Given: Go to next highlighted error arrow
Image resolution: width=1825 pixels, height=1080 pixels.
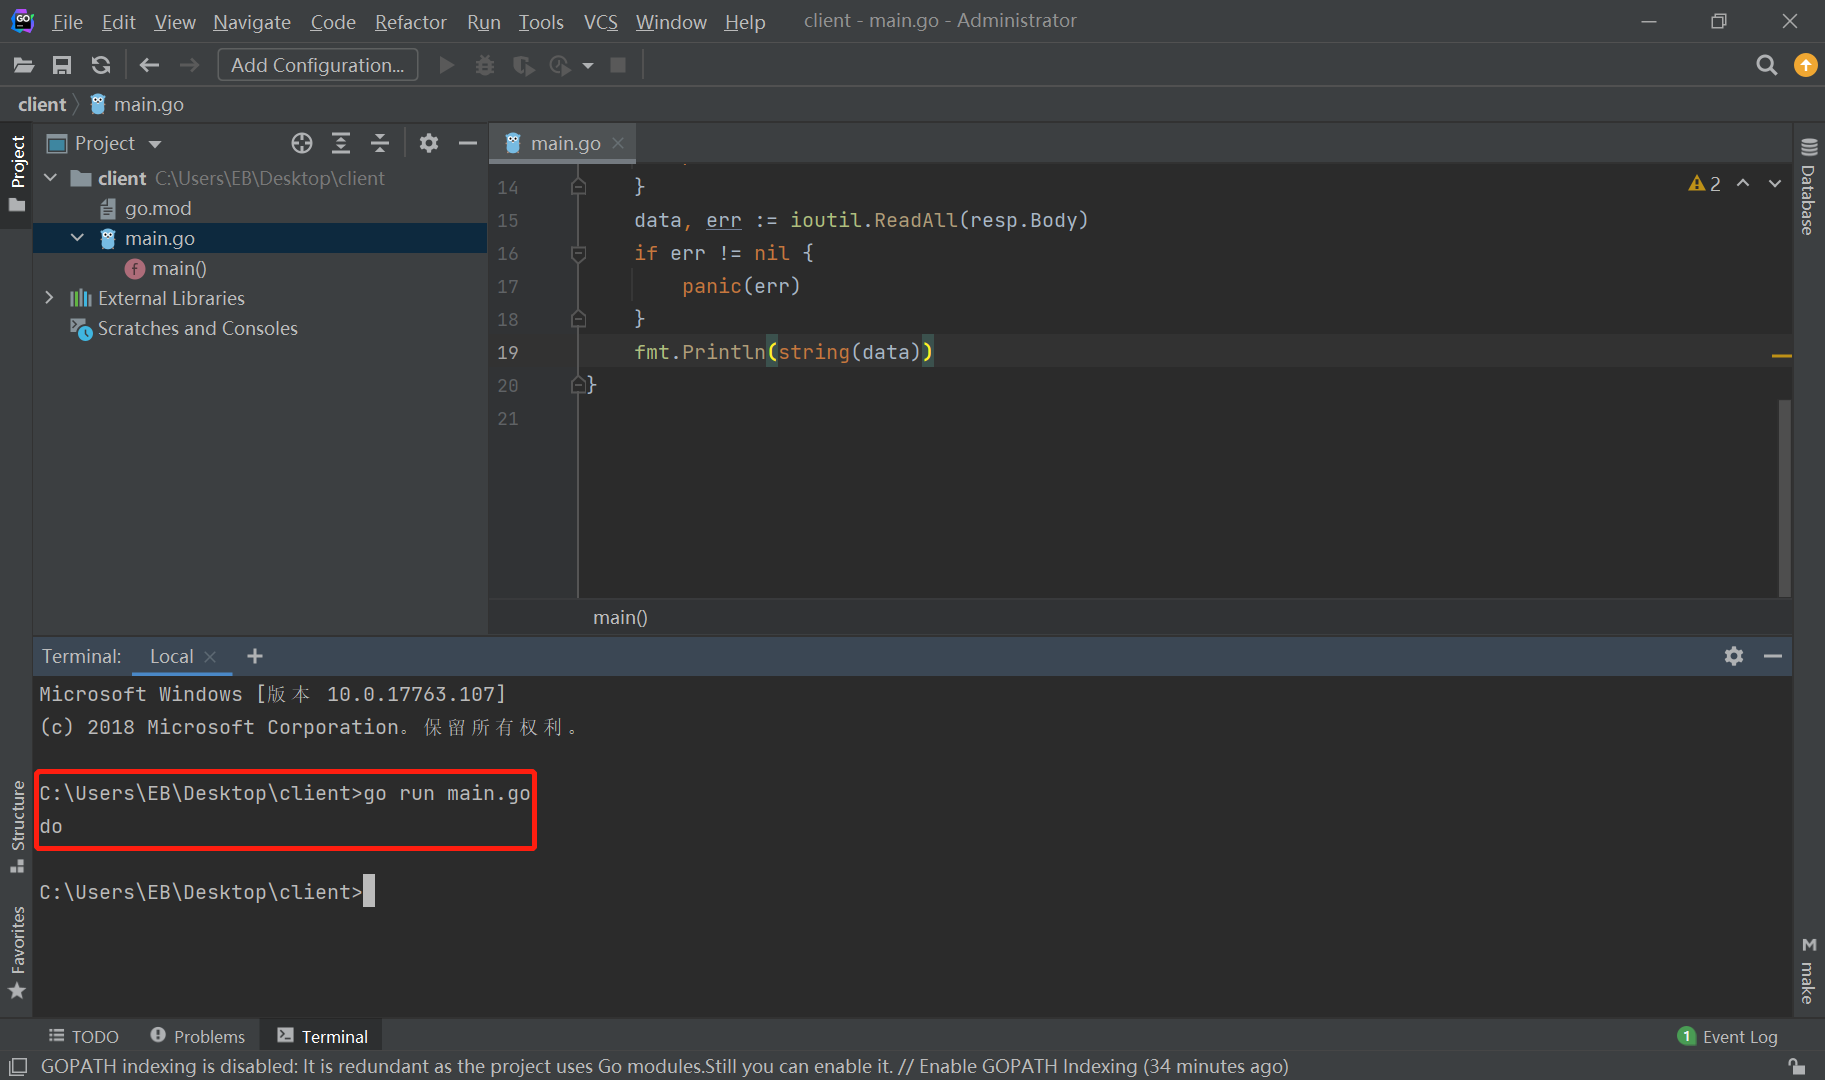Looking at the screenshot, I should coord(1775,184).
